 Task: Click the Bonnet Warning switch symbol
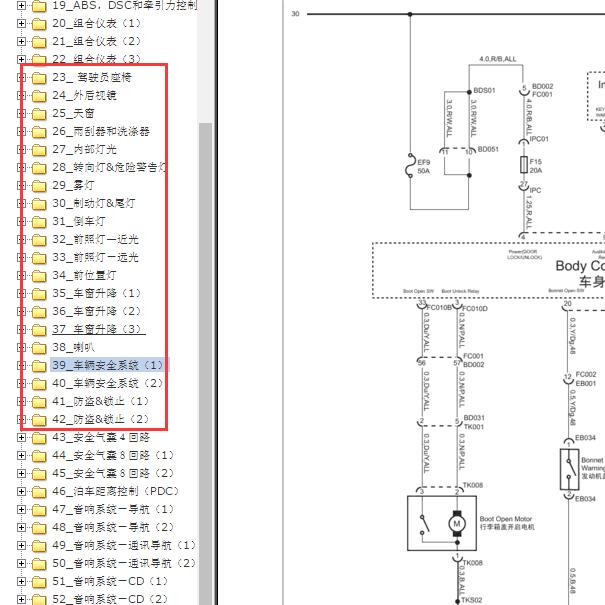point(569,469)
